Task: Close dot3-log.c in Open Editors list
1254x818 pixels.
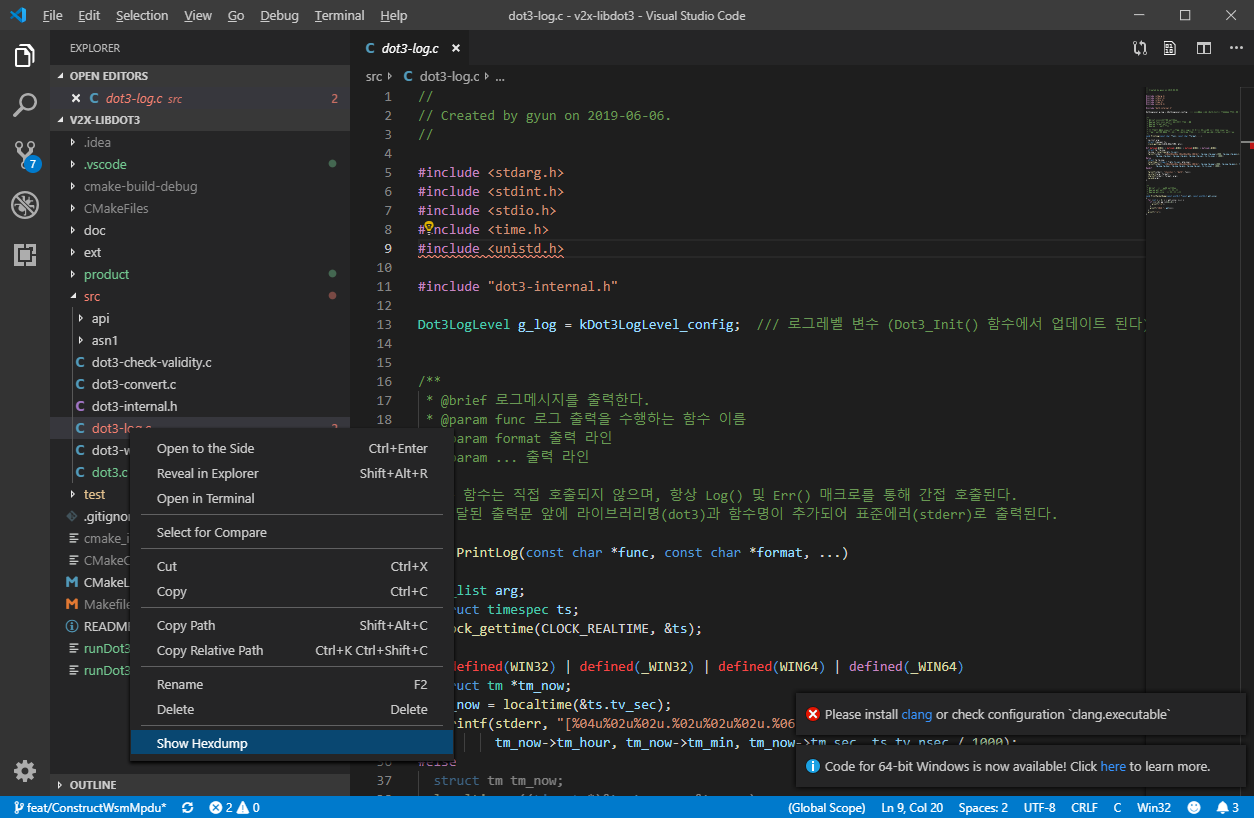Action: (76, 98)
